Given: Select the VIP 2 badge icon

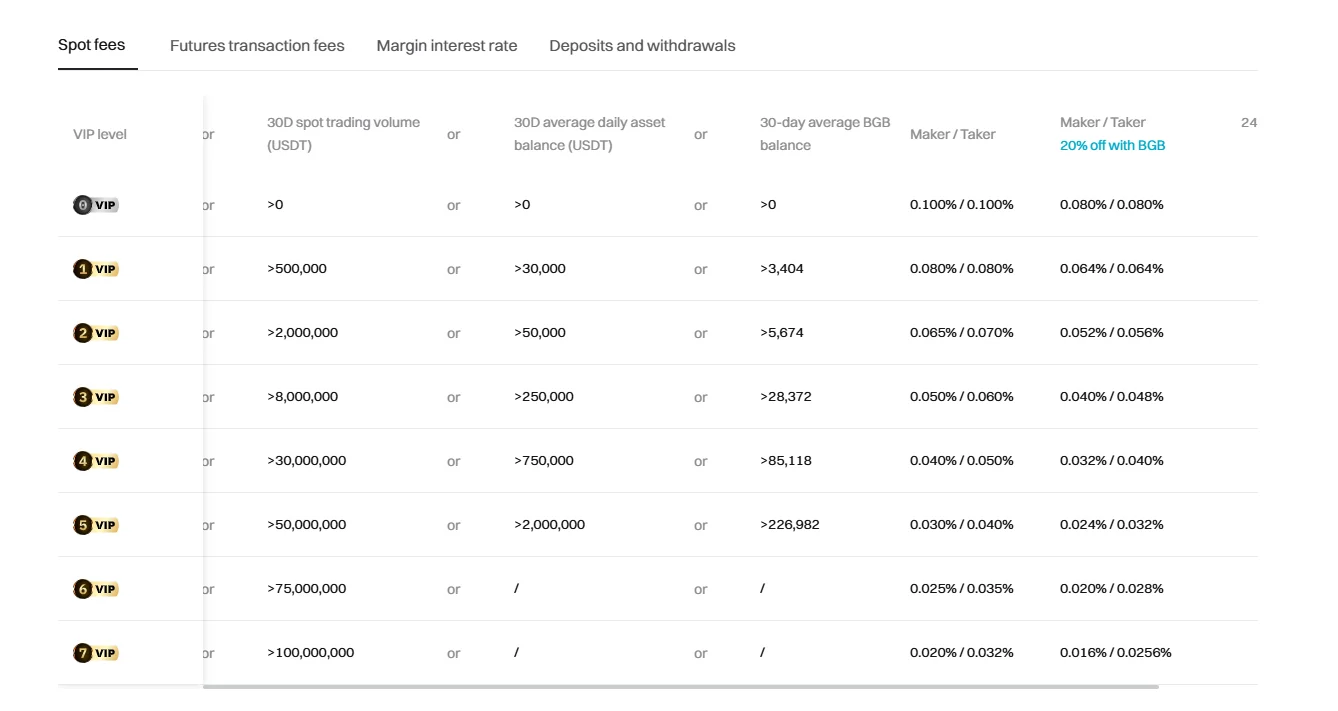Looking at the screenshot, I should pos(95,332).
